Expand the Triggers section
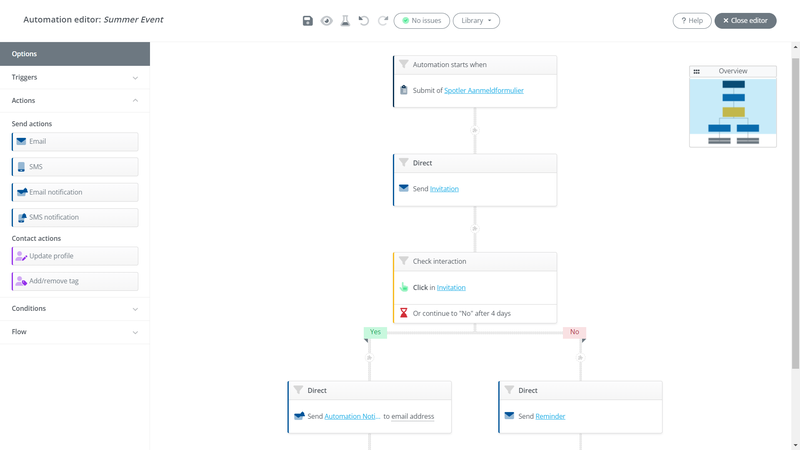Viewport: 800px width, 450px height. pos(75,78)
